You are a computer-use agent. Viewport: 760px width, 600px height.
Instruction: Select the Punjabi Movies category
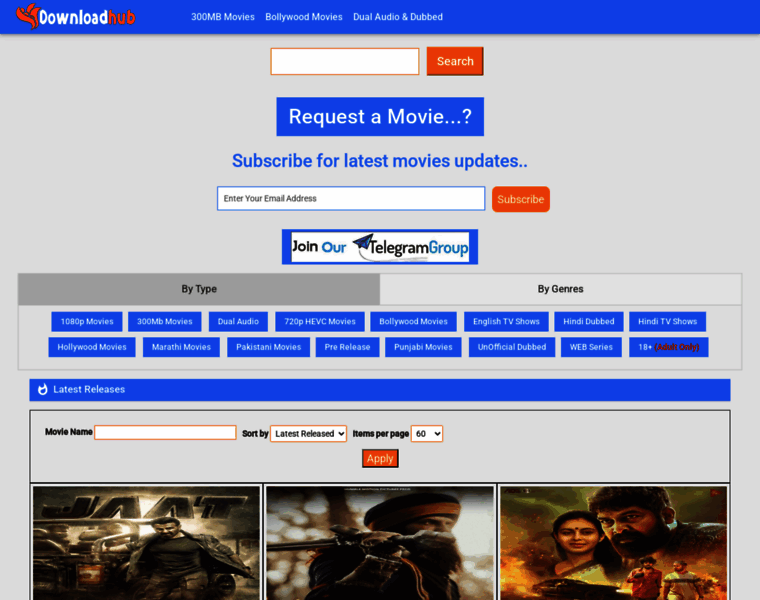423,347
